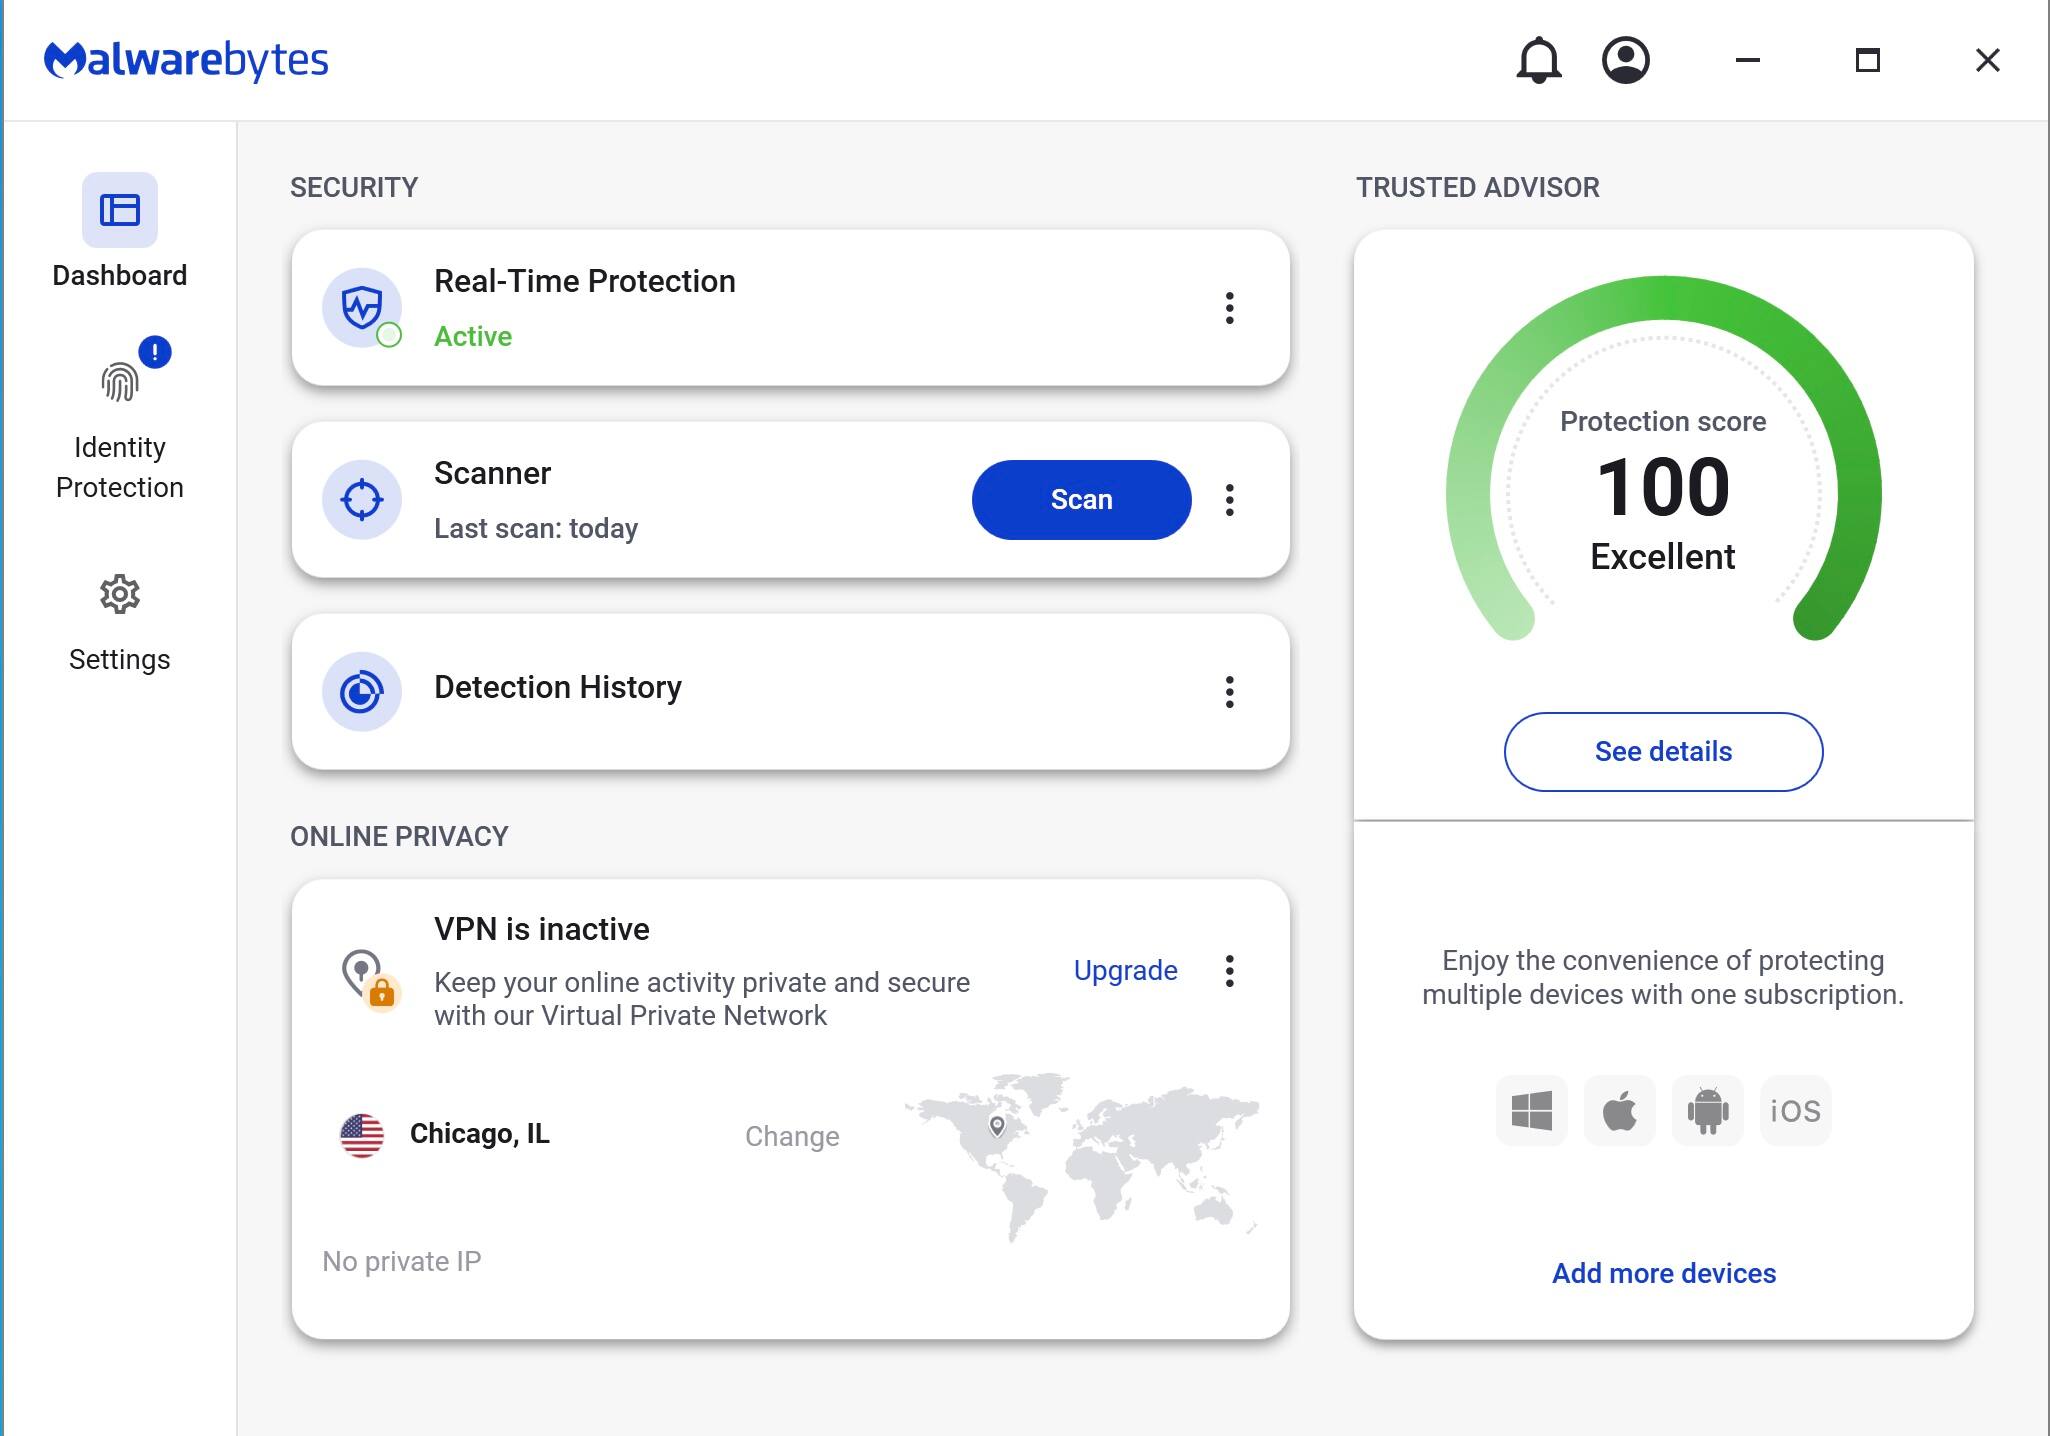Open Identity Protection from the sidebar
Image resolution: width=2050 pixels, height=1436 pixels.
tap(119, 380)
